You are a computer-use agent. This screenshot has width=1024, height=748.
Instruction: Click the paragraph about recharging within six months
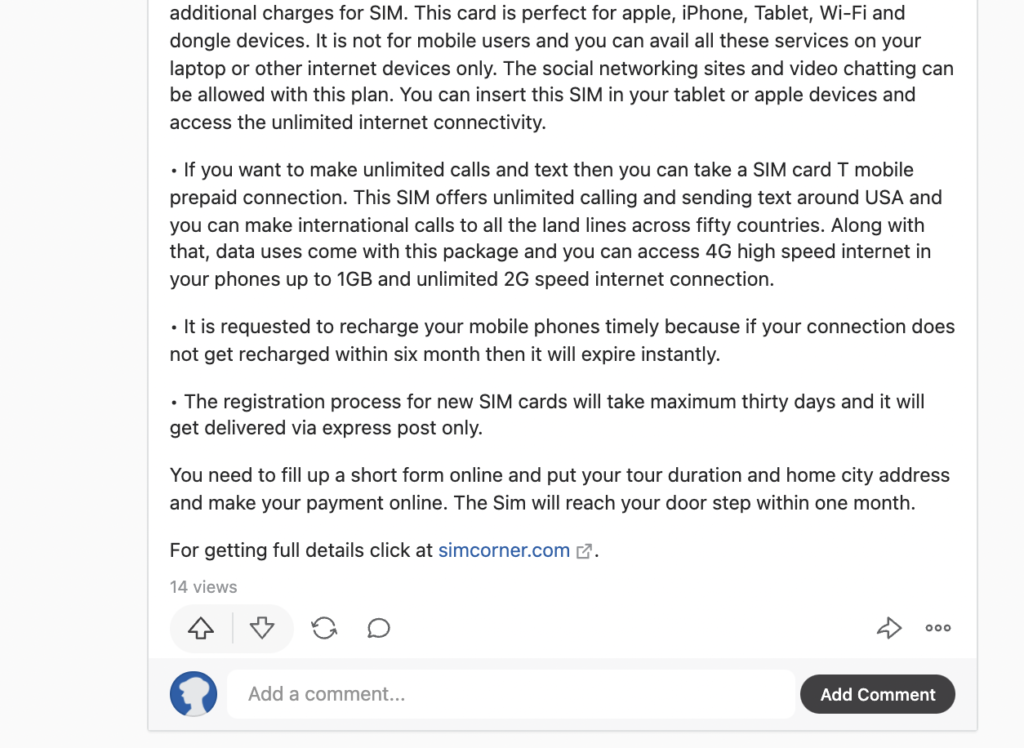pos(562,340)
